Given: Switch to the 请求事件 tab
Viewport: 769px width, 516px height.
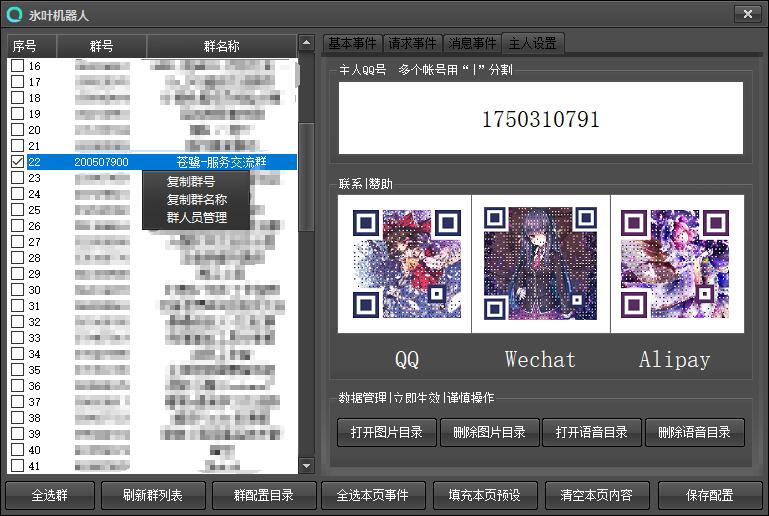Looking at the screenshot, I should tap(412, 43).
